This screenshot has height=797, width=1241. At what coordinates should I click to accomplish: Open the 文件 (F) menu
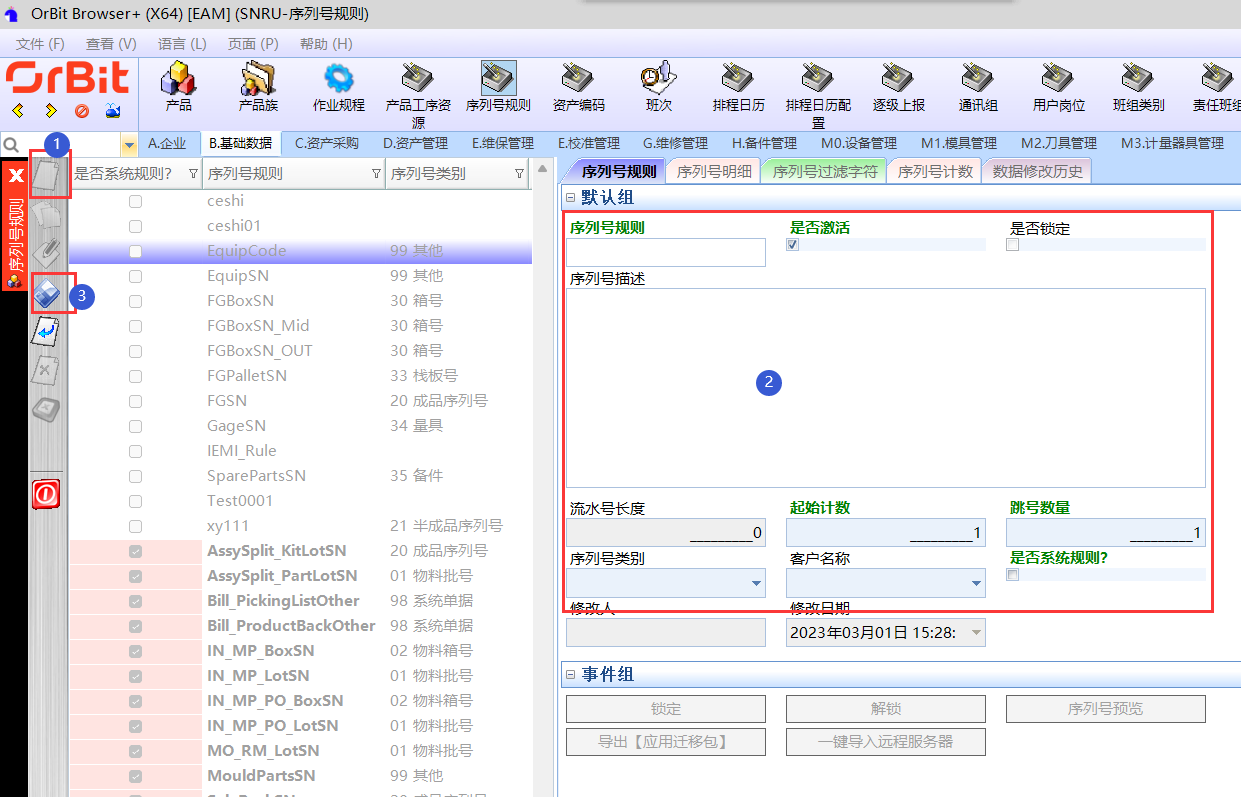(40, 44)
